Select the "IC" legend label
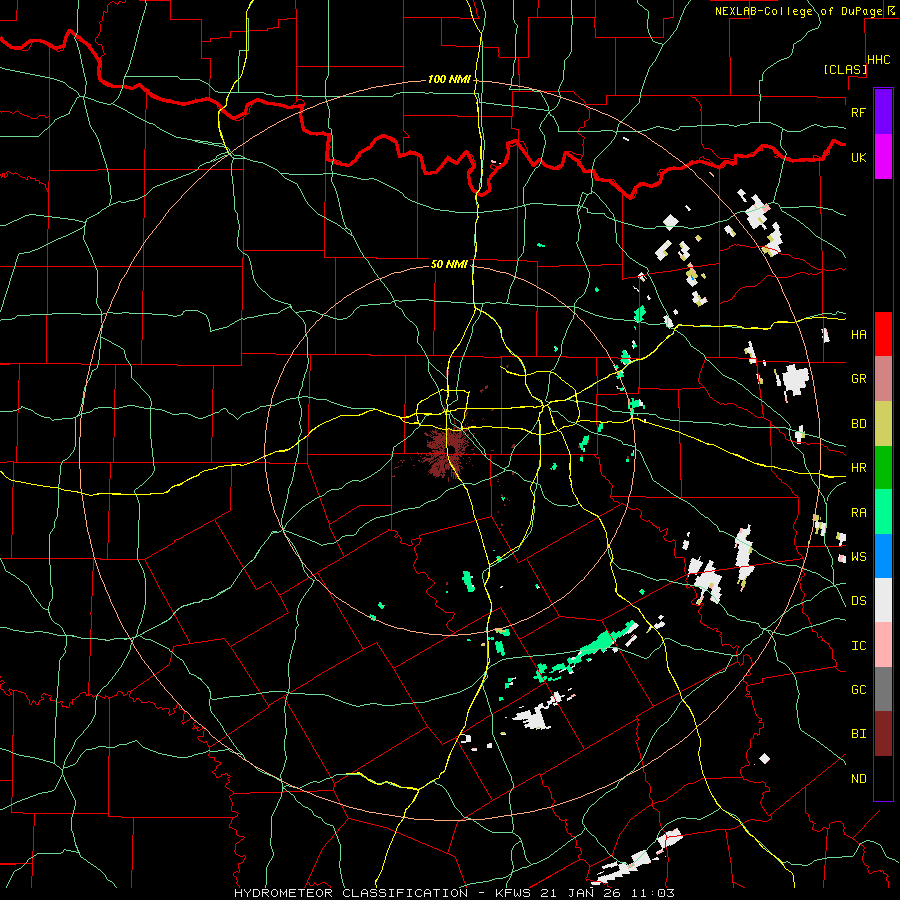This screenshot has height=900, width=900. click(x=858, y=646)
